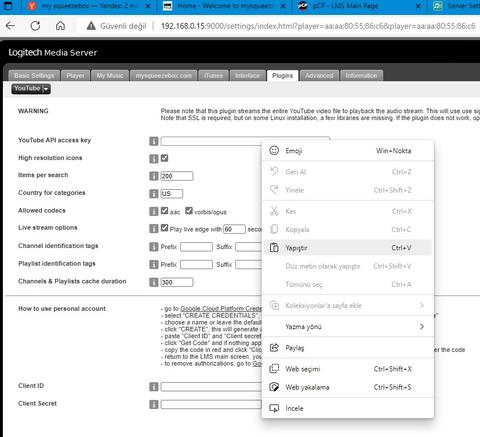Reload the page with refresh icon
The image size is (480, 437).
point(35,26)
